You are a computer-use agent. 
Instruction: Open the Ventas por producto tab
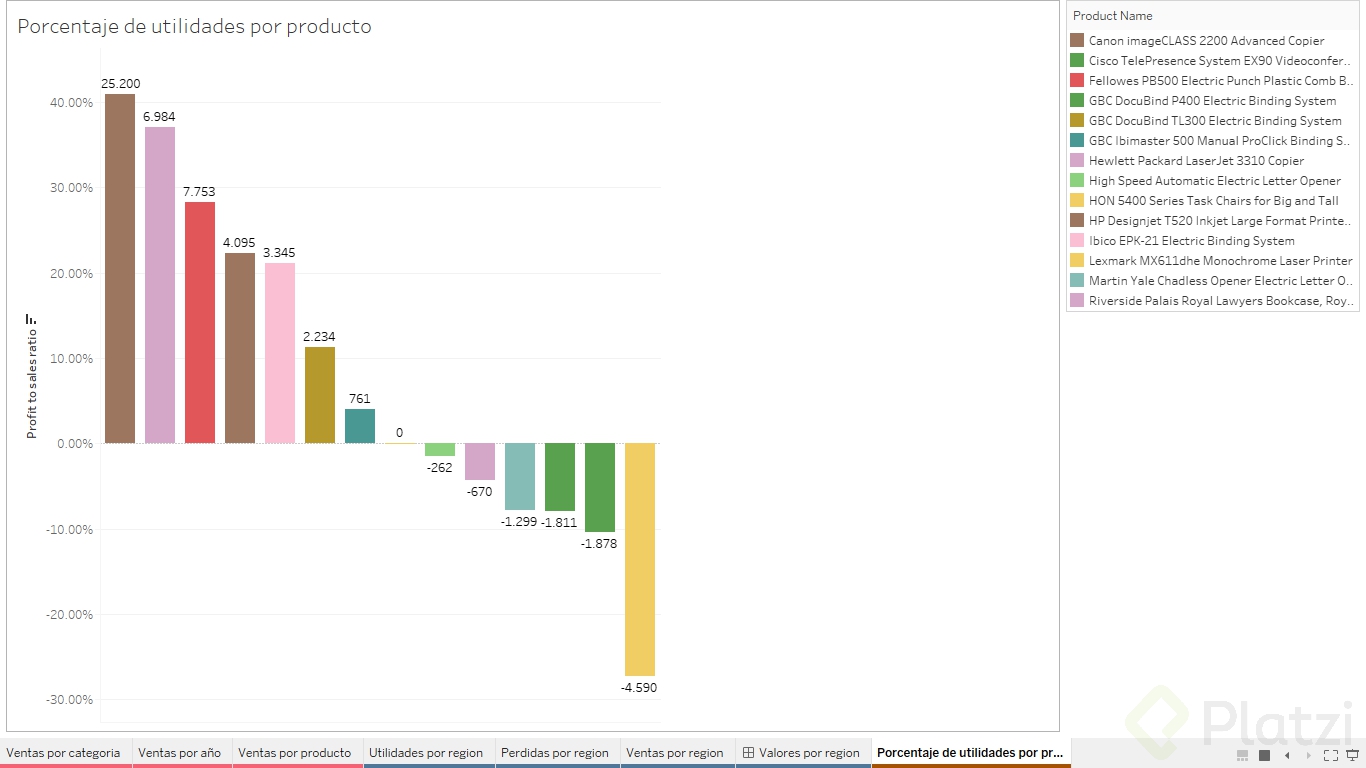coord(297,753)
